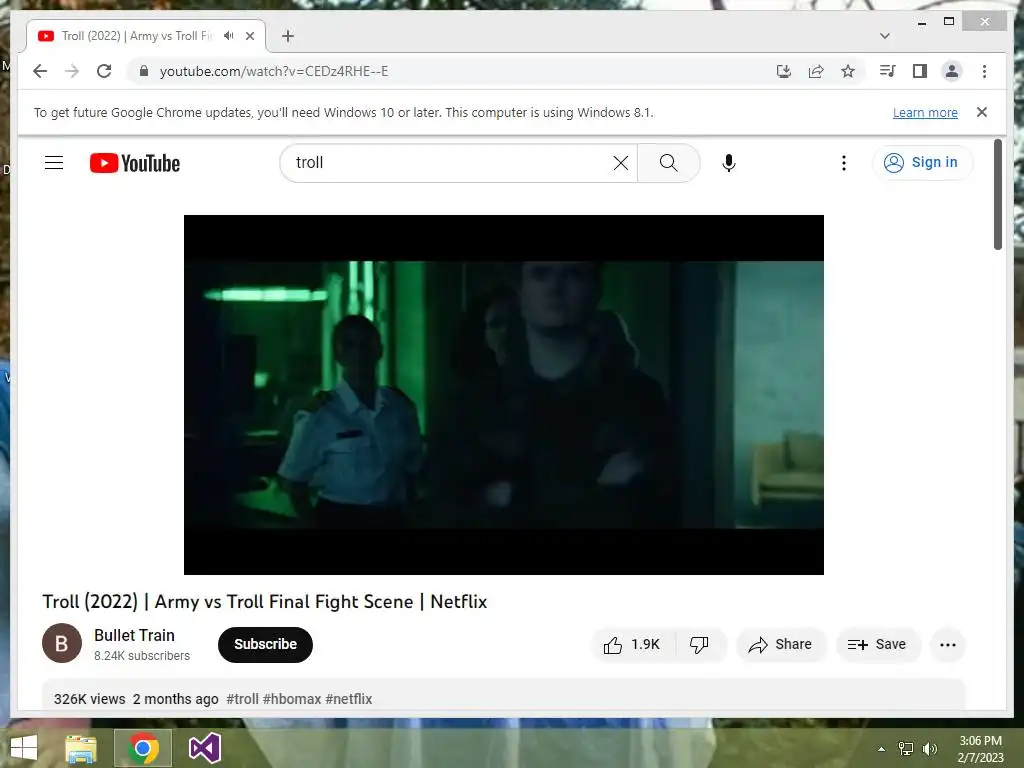Open the network tray icon
This screenshot has width=1024, height=768.
point(906,749)
